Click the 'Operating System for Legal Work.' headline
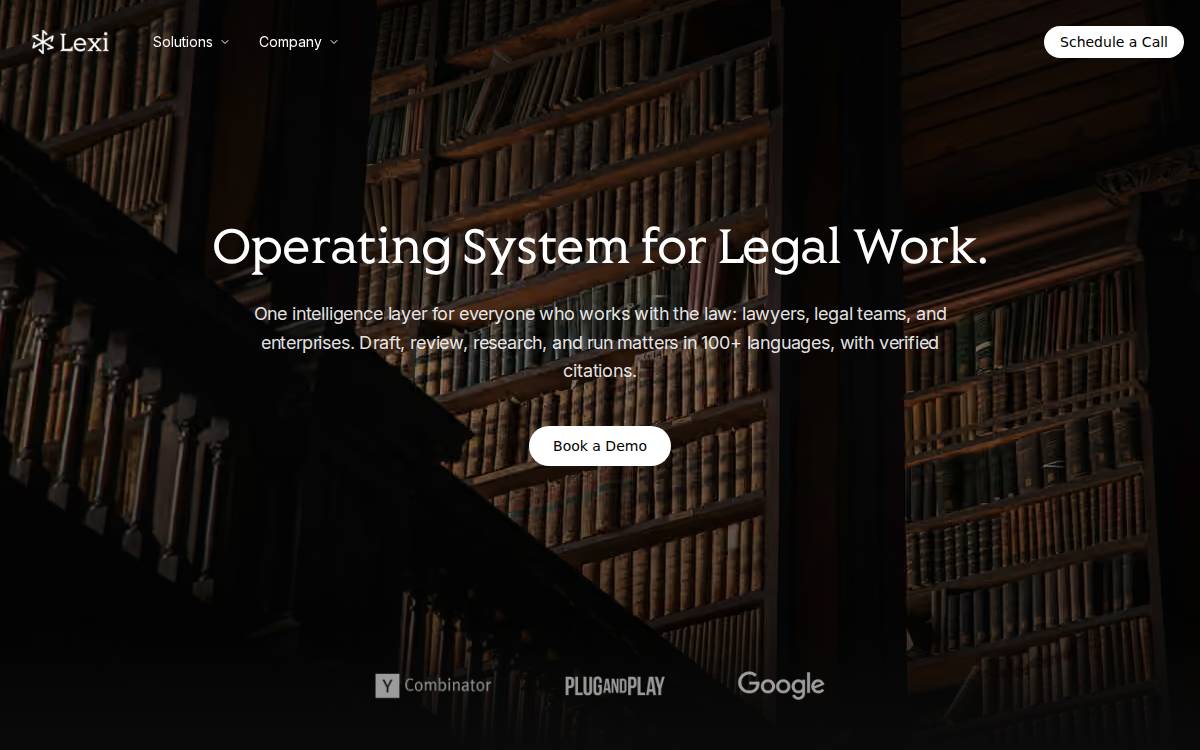 [600, 247]
